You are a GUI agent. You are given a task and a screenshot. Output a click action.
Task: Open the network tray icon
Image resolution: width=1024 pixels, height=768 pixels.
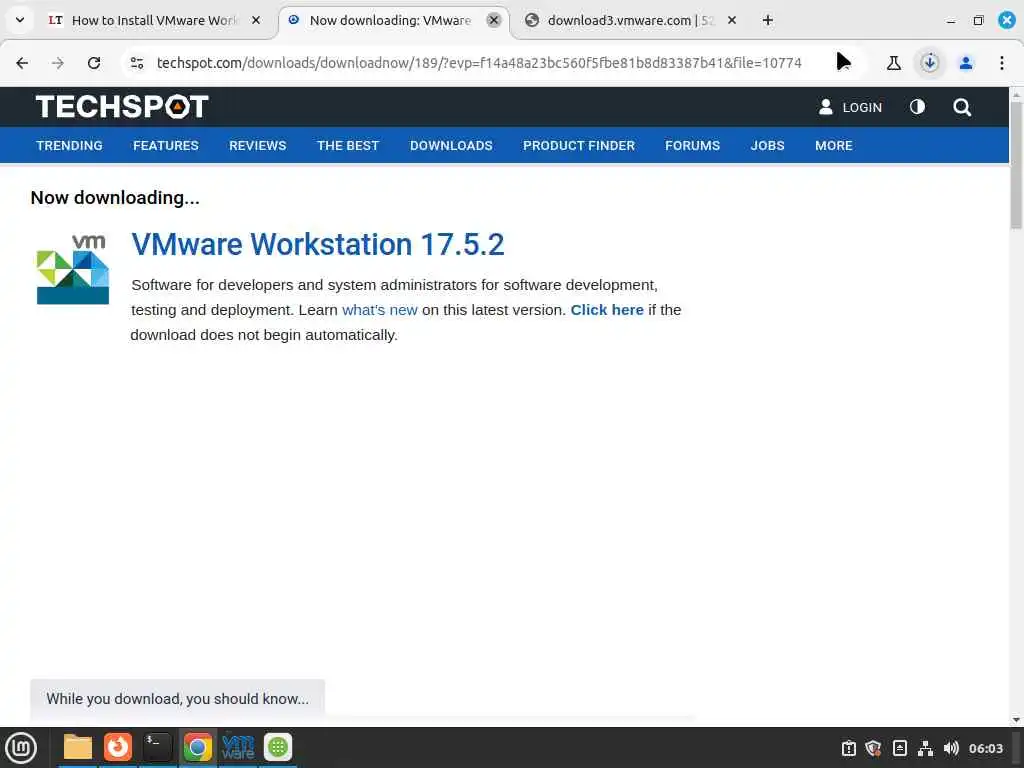925,748
